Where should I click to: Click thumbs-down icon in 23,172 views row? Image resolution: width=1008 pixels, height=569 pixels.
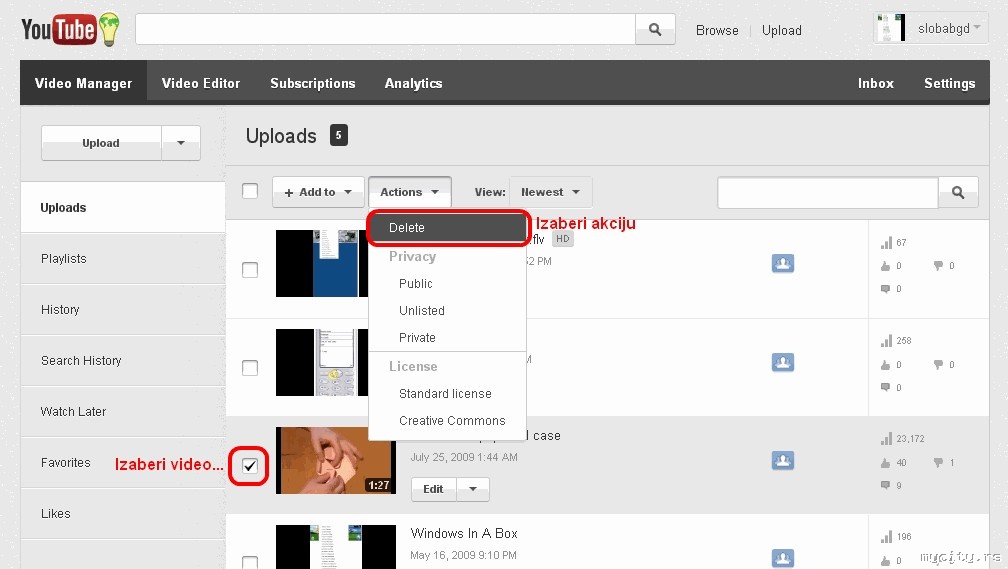tap(939, 462)
